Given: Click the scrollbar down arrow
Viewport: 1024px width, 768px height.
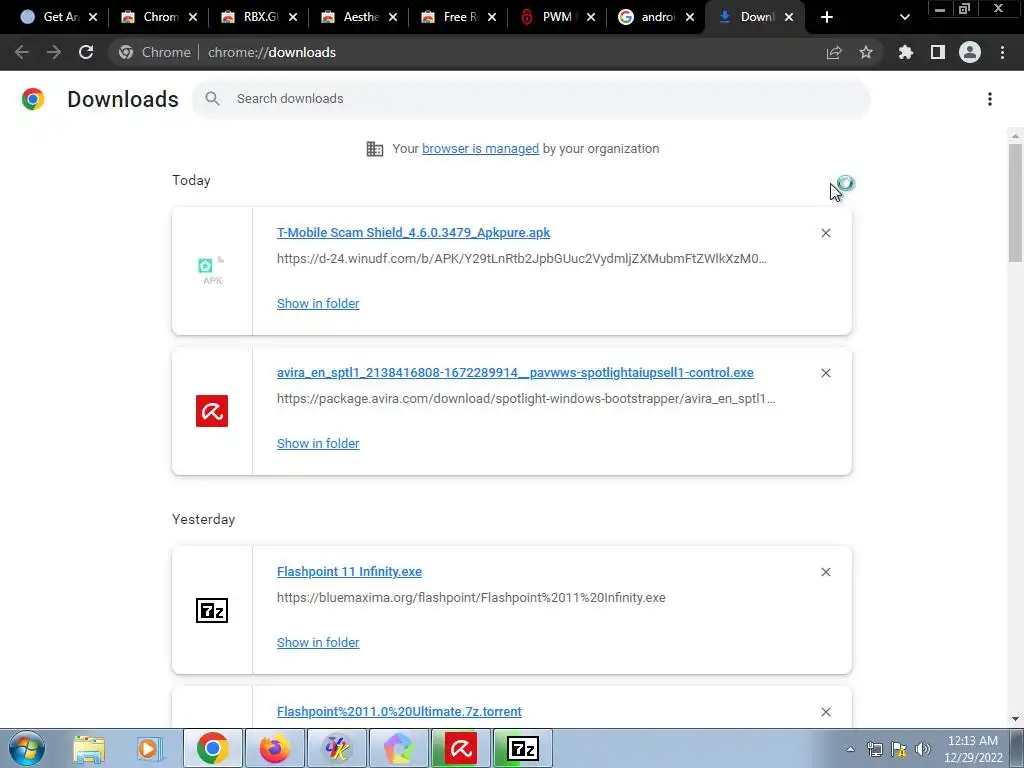Looking at the screenshot, I should point(1015,719).
